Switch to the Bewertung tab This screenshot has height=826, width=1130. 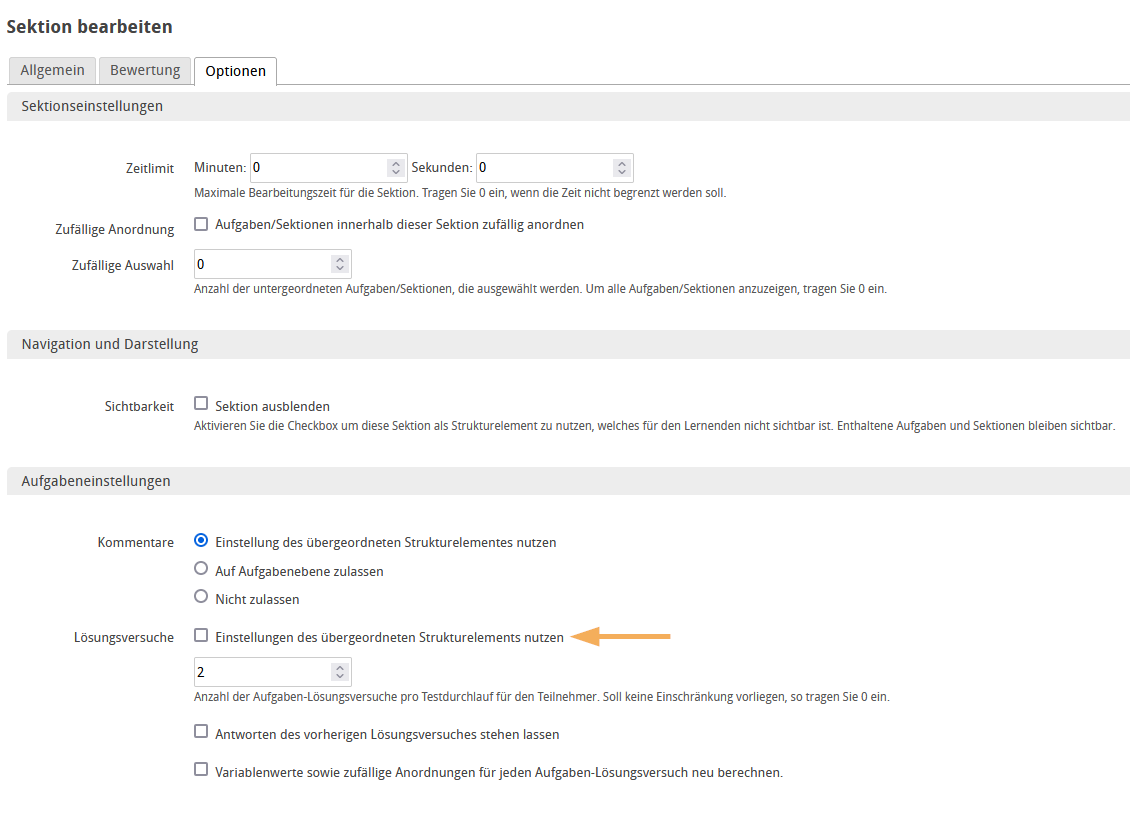[144, 70]
